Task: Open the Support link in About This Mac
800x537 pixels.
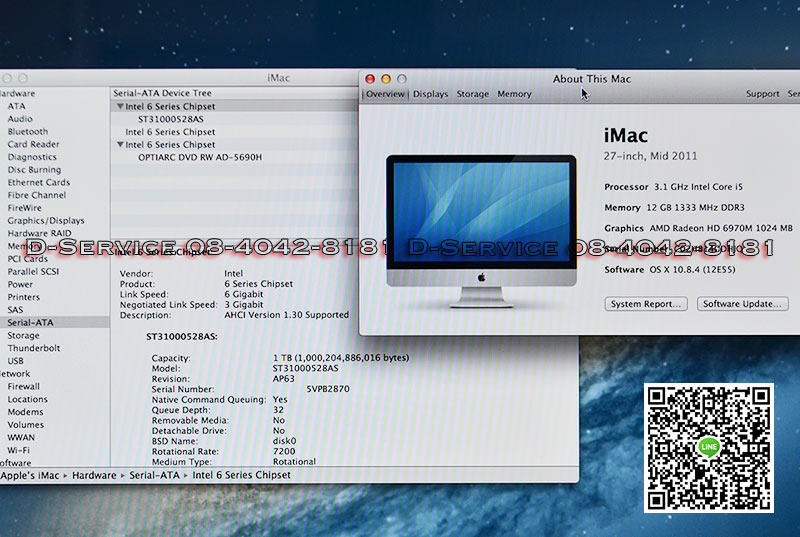Action: (x=762, y=94)
